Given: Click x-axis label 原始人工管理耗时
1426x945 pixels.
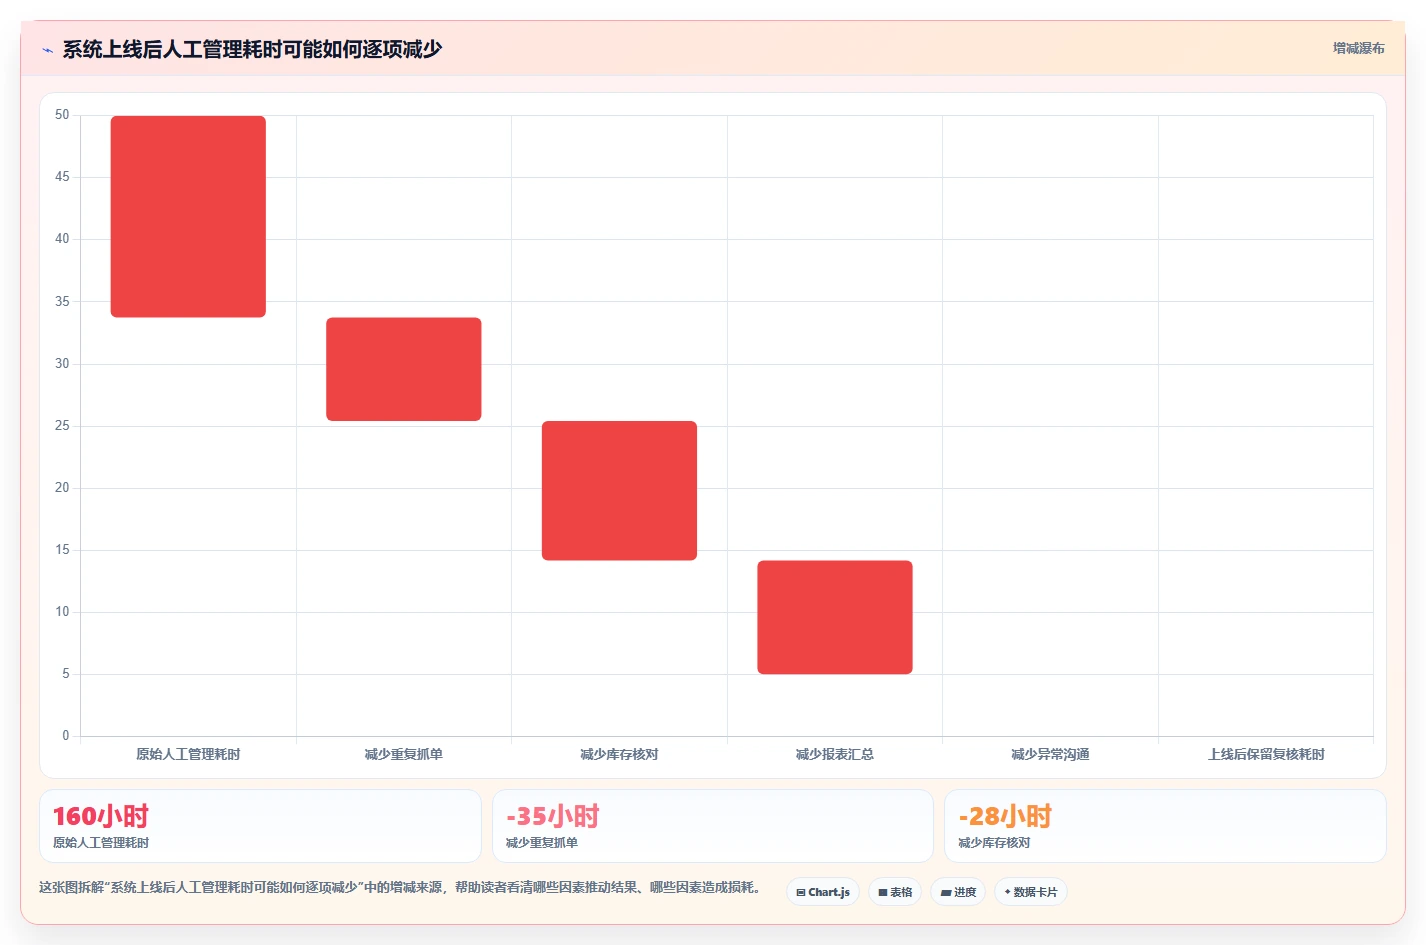Looking at the screenshot, I should (x=188, y=754).
